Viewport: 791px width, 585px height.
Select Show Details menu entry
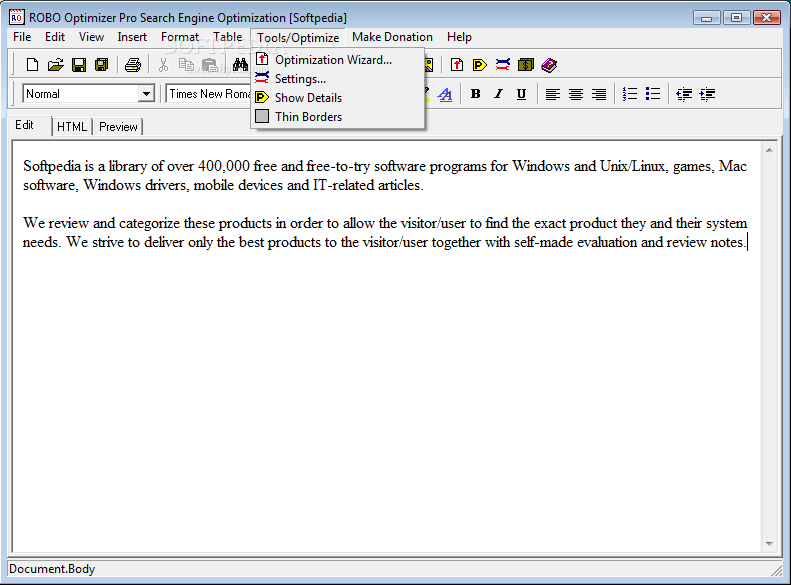pyautogui.click(x=338, y=98)
